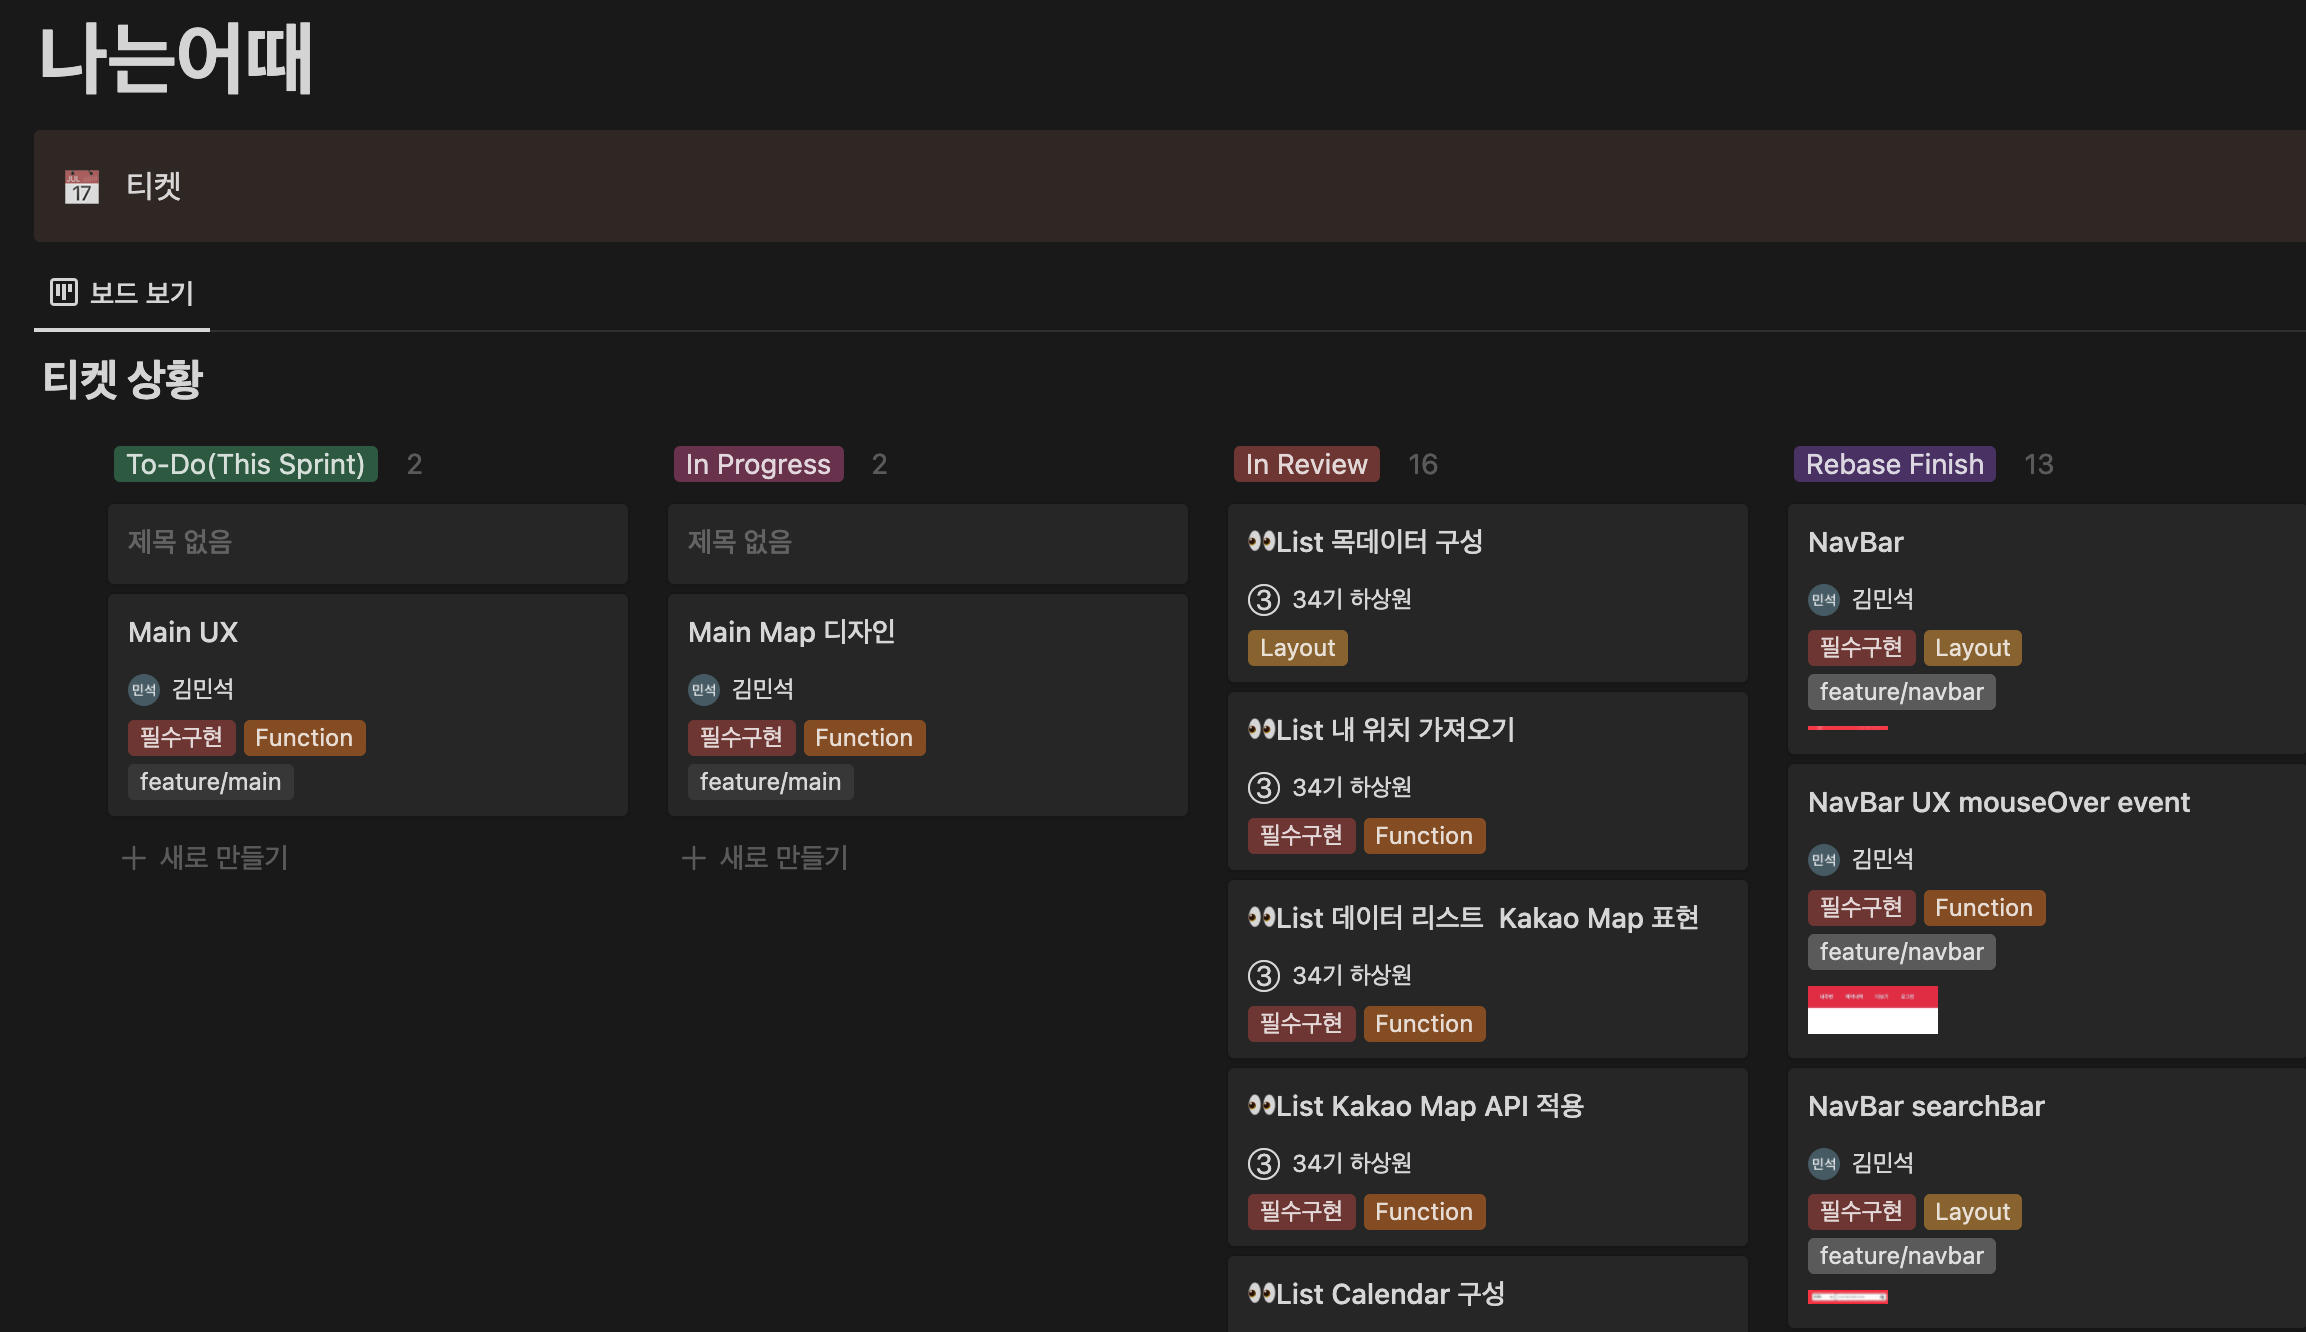Click eyes emoji on List 내 위치 가져오기
Screen dimensions: 2306x1332
coord(1261,730)
